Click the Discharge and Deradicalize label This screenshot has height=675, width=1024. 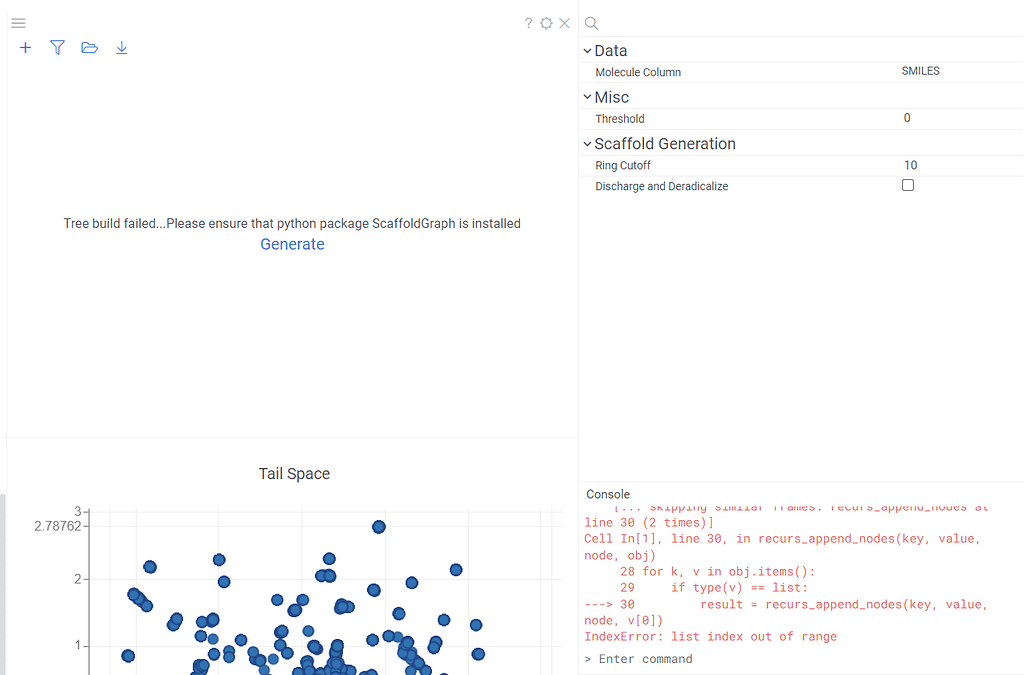pyautogui.click(x=662, y=187)
